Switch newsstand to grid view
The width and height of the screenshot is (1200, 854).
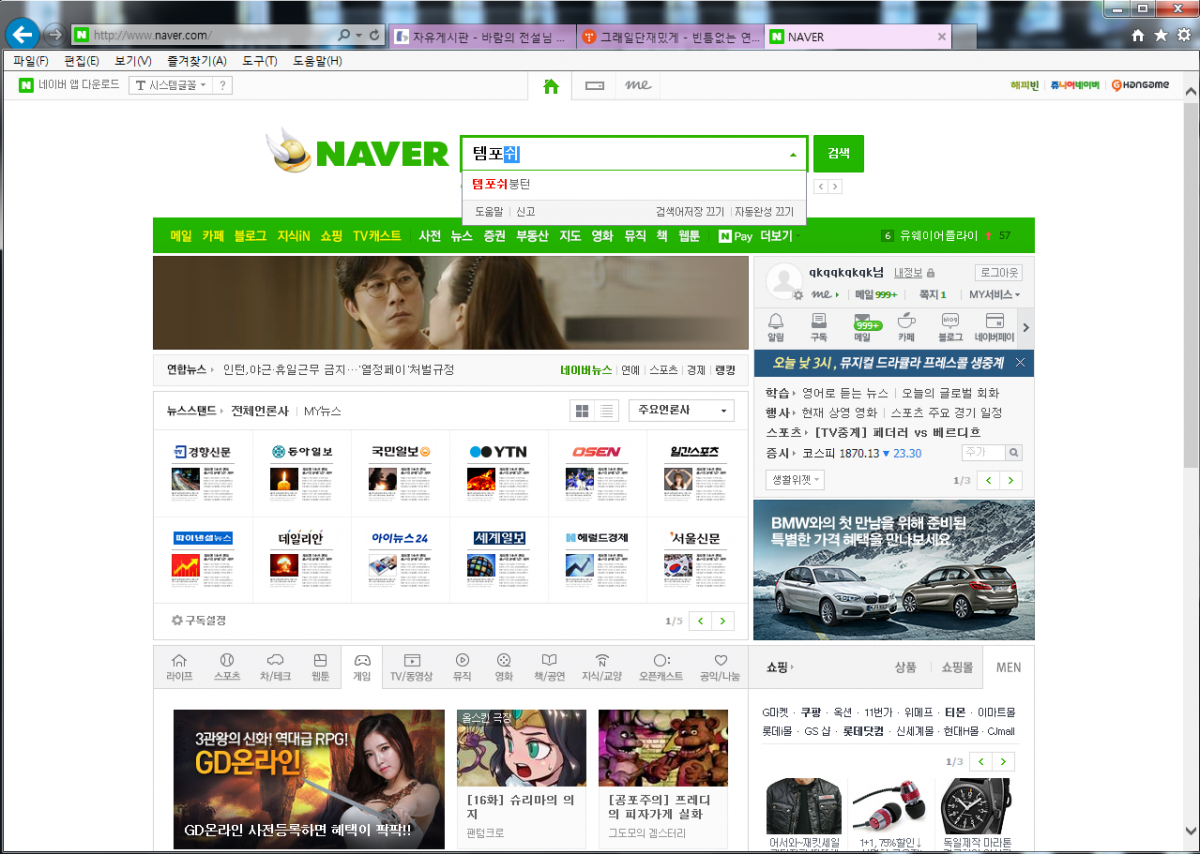point(581,411)
